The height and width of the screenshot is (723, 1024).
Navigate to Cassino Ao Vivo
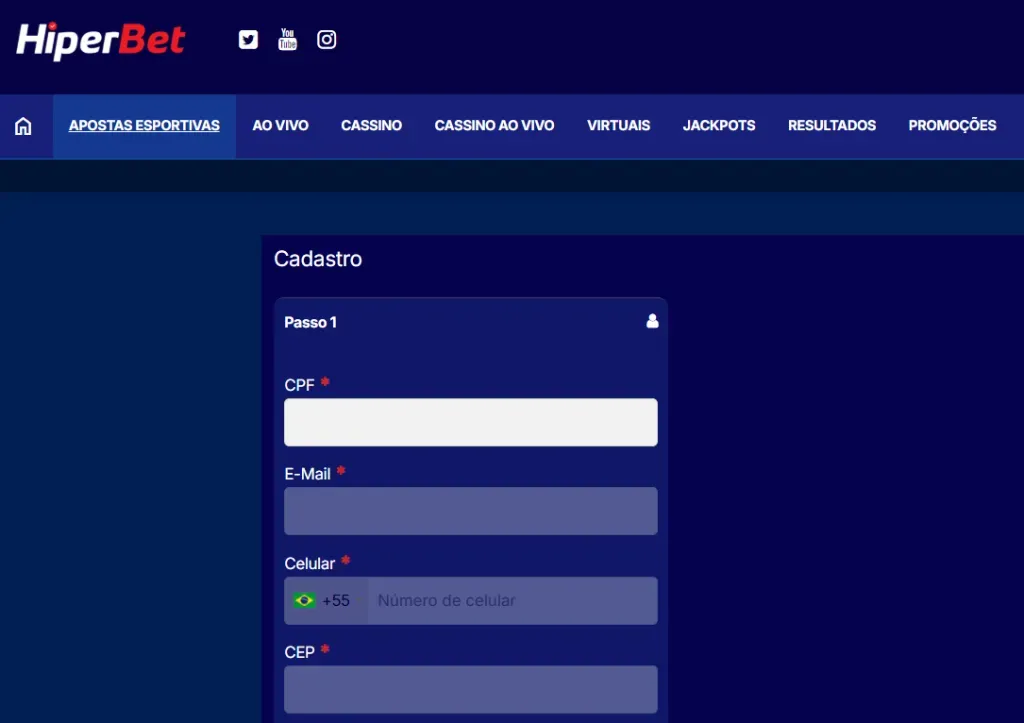point(494,126)
